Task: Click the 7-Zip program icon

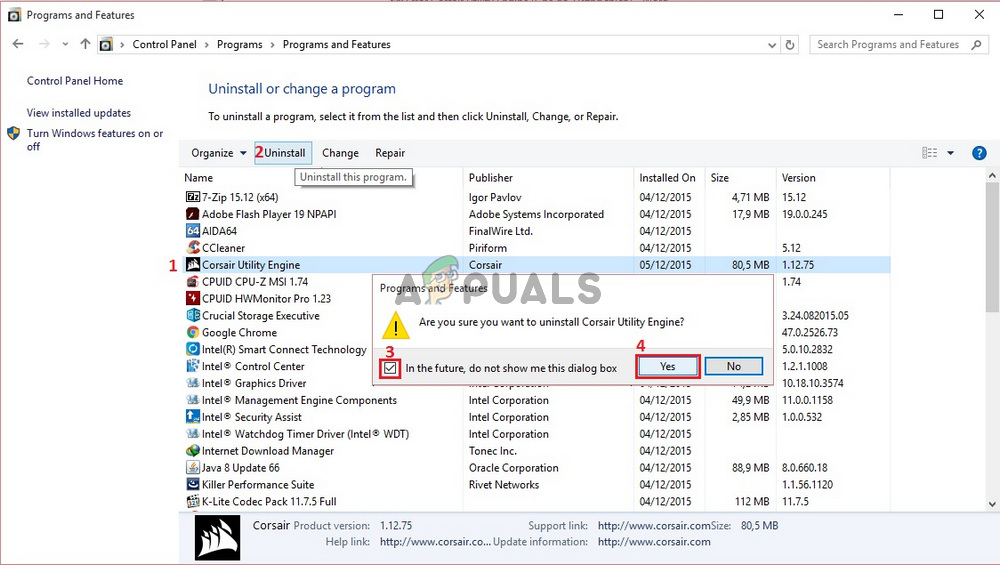Action: click(x=193, y=197)
